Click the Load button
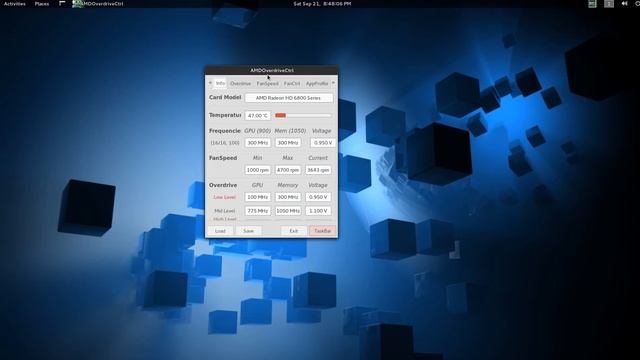This screenshot has height=360, width=640. [220, 231]
